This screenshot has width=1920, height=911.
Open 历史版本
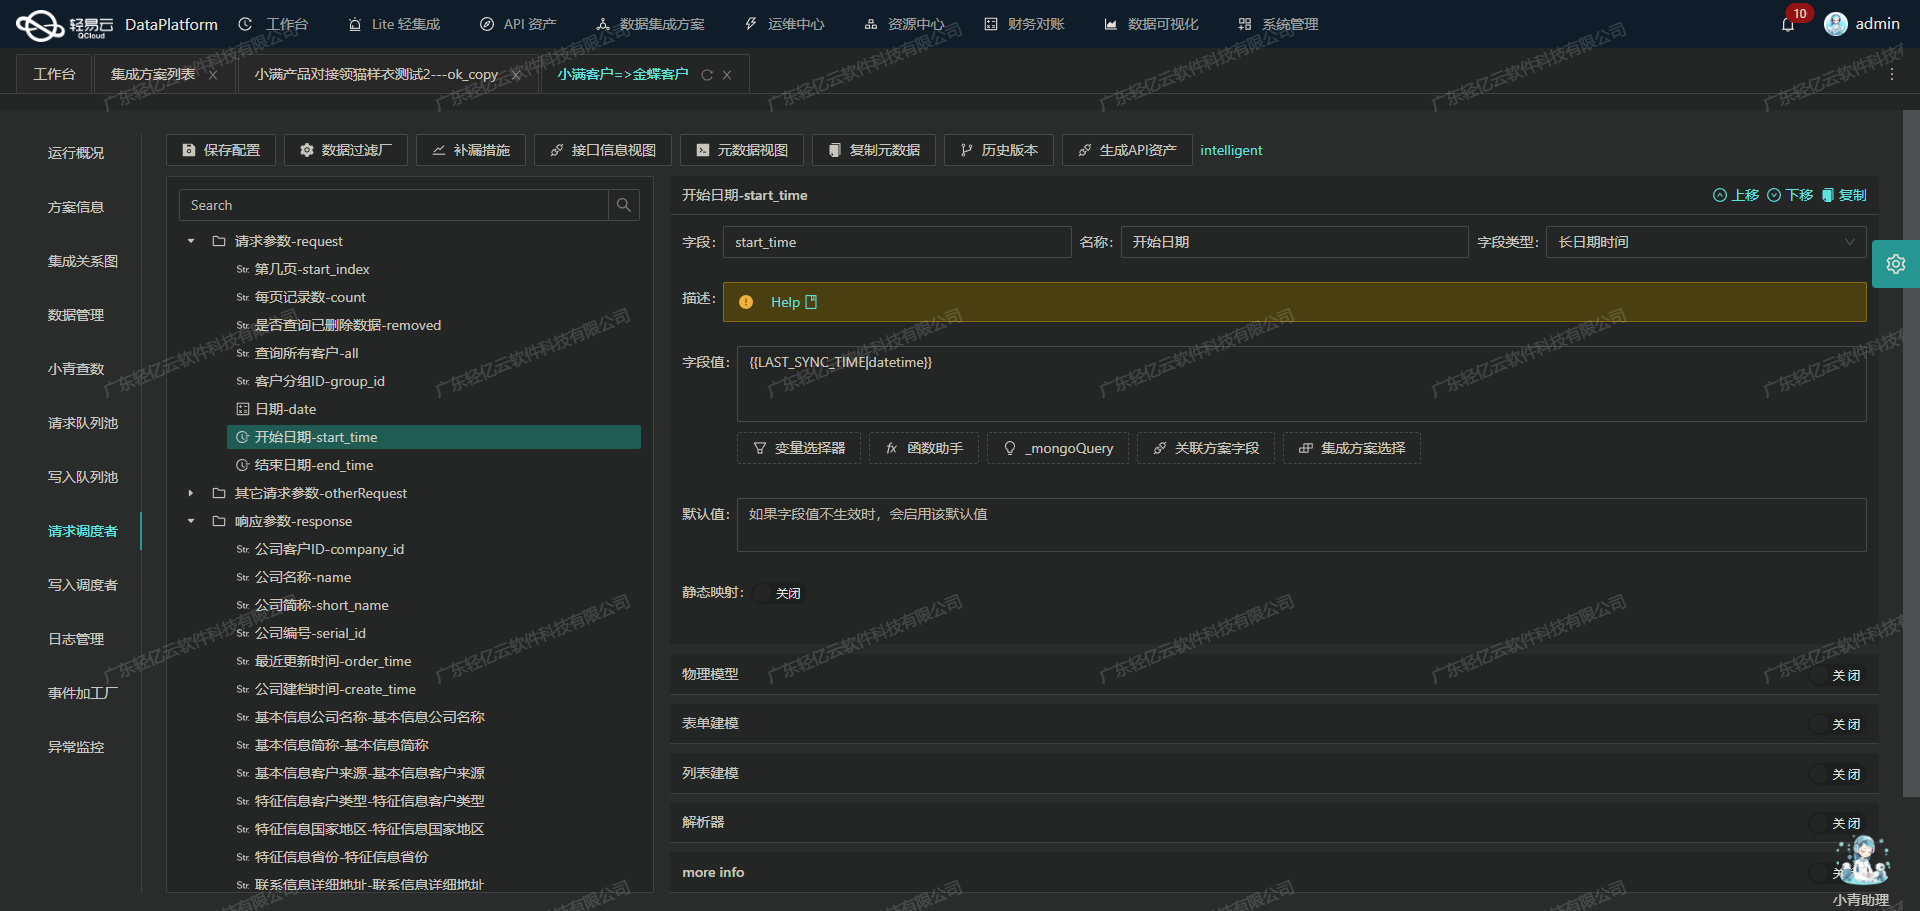999,150
